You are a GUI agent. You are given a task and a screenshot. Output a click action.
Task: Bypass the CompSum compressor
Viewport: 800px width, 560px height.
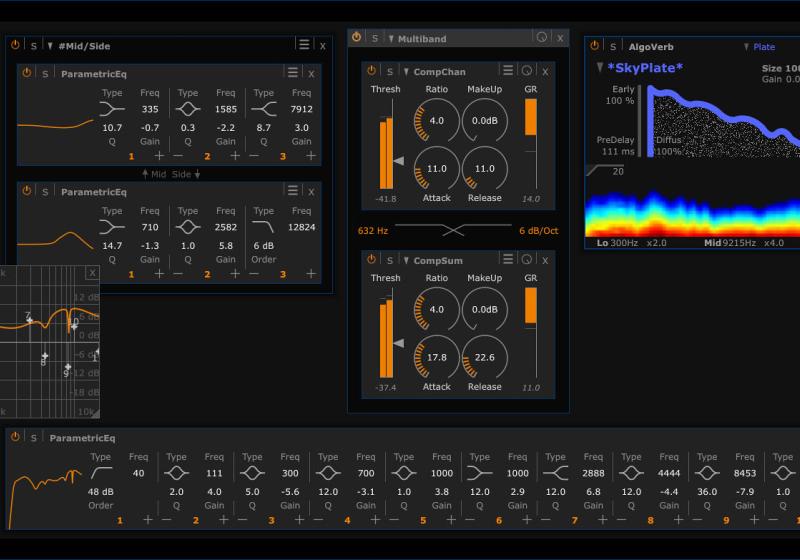pyautogui.click(x=371, y=259)
